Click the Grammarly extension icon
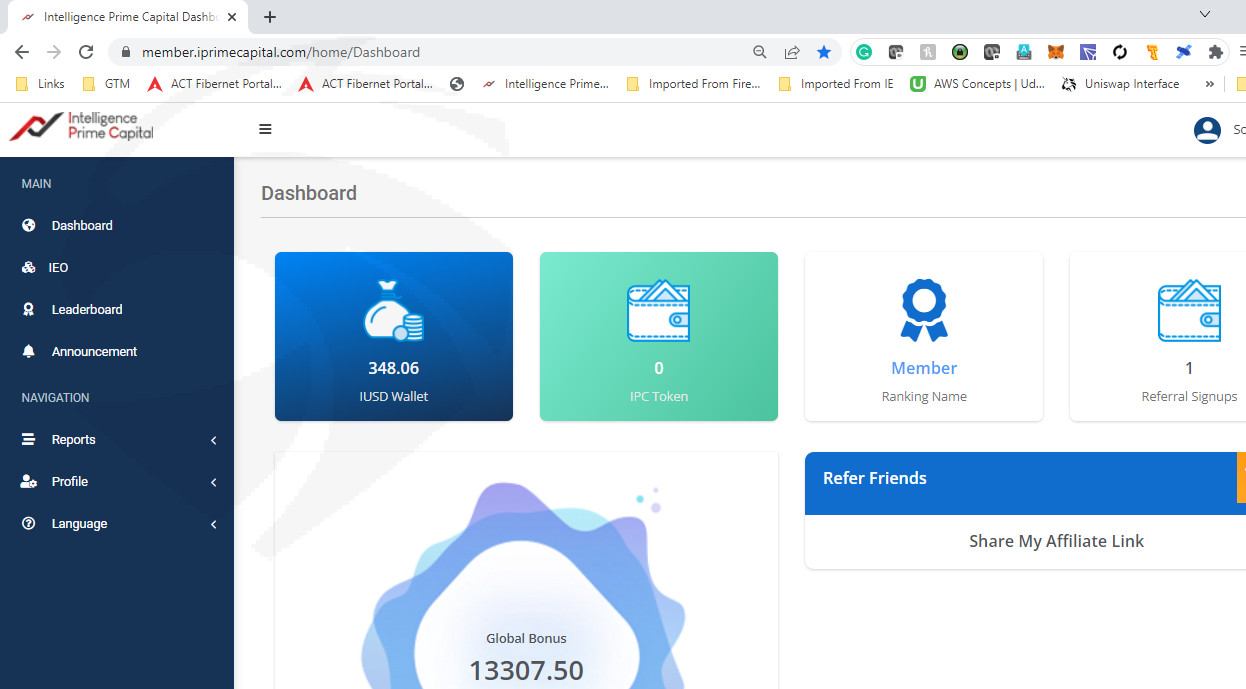 [863, 52]
